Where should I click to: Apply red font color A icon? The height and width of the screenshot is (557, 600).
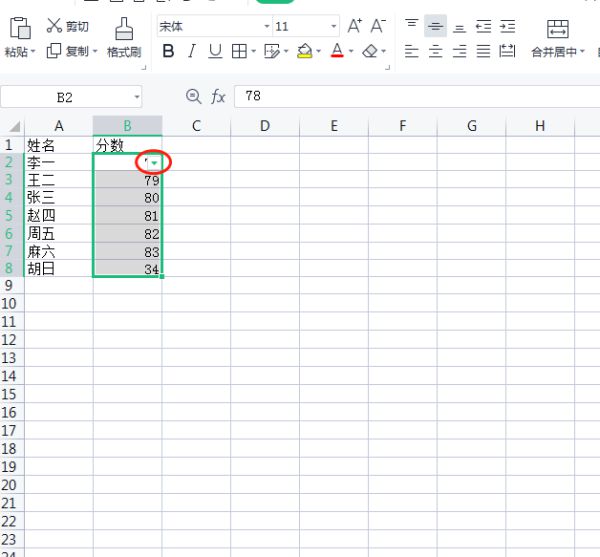tap(337, 50)
